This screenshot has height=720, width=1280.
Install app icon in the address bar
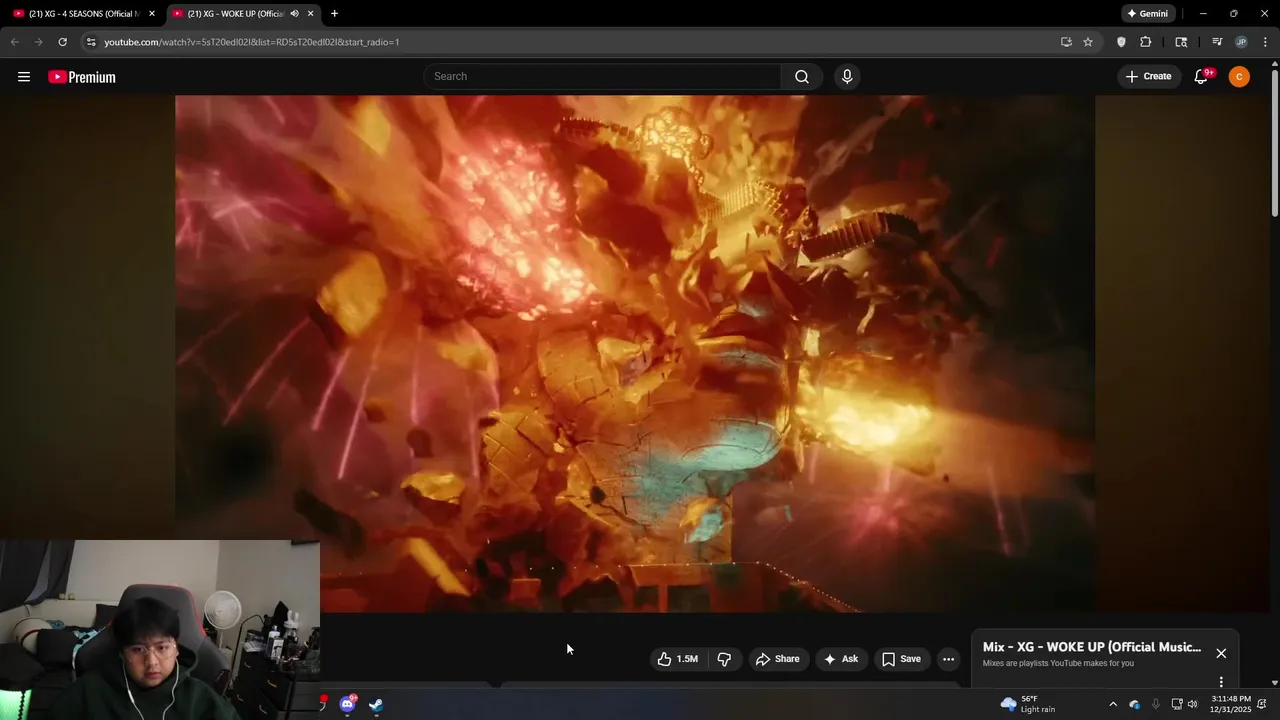point(1066,42)
